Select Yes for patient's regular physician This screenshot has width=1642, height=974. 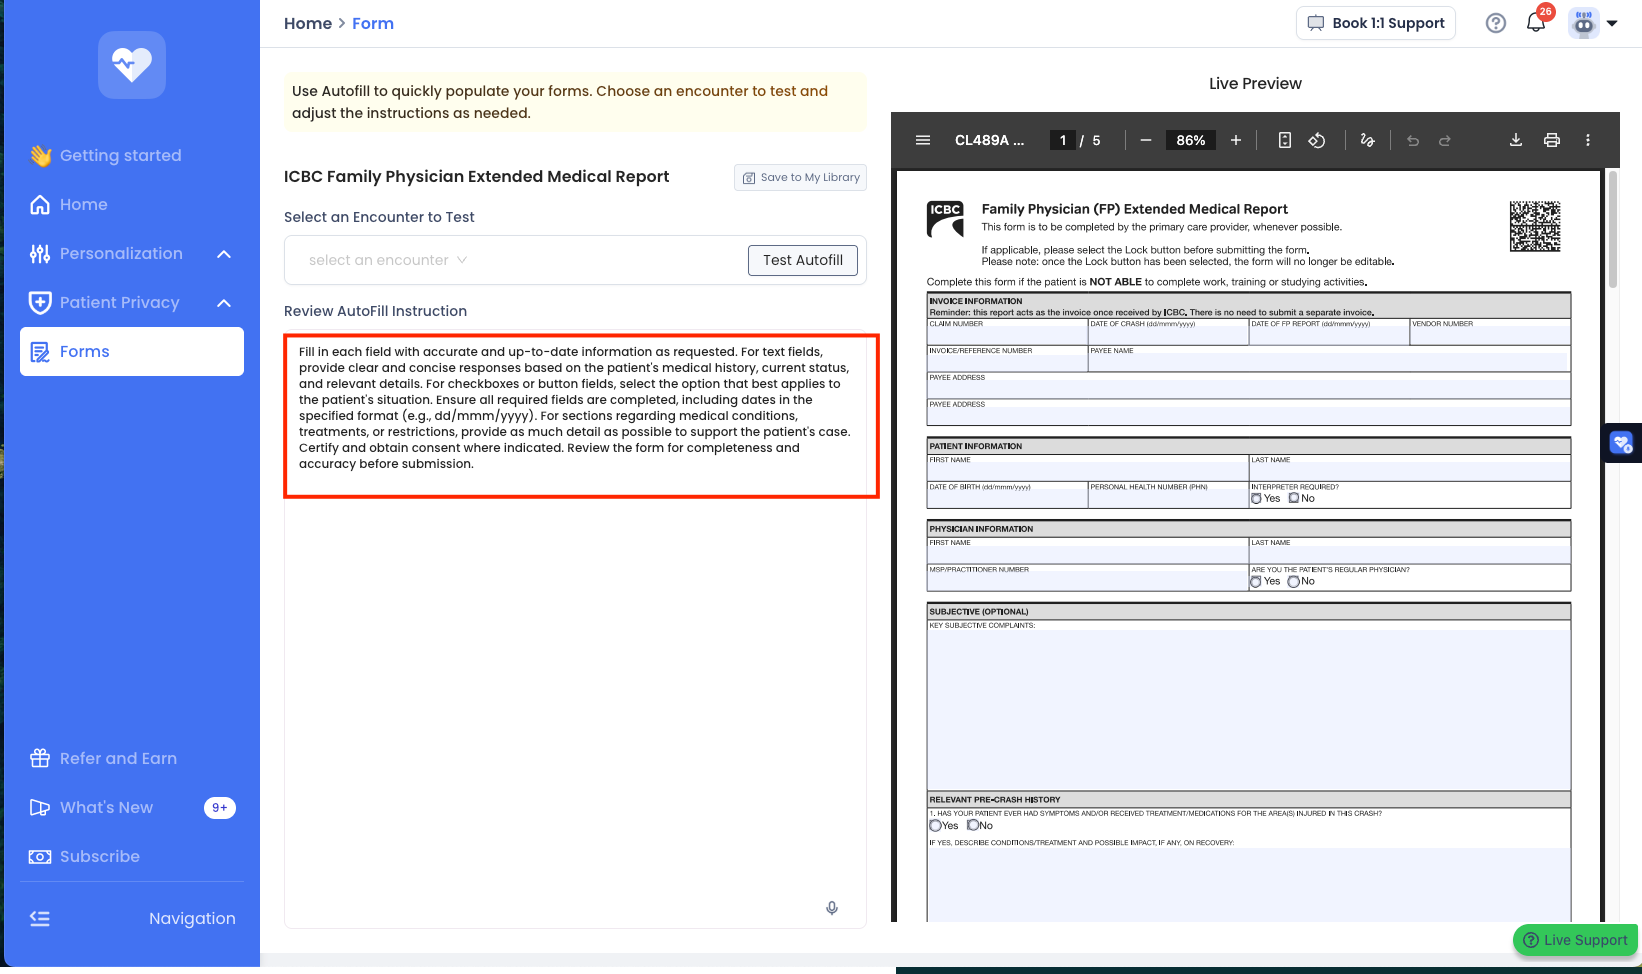tap(1256, 581)
